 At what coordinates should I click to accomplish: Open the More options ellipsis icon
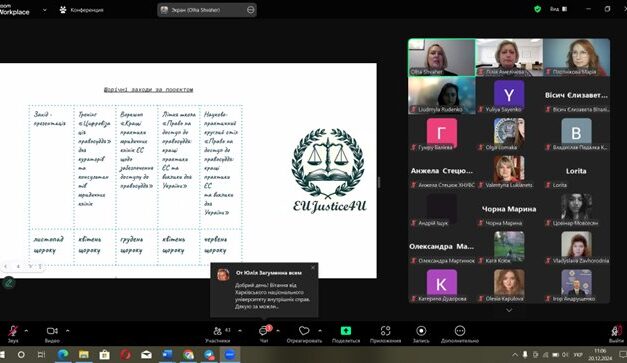(x=460, y=331)
